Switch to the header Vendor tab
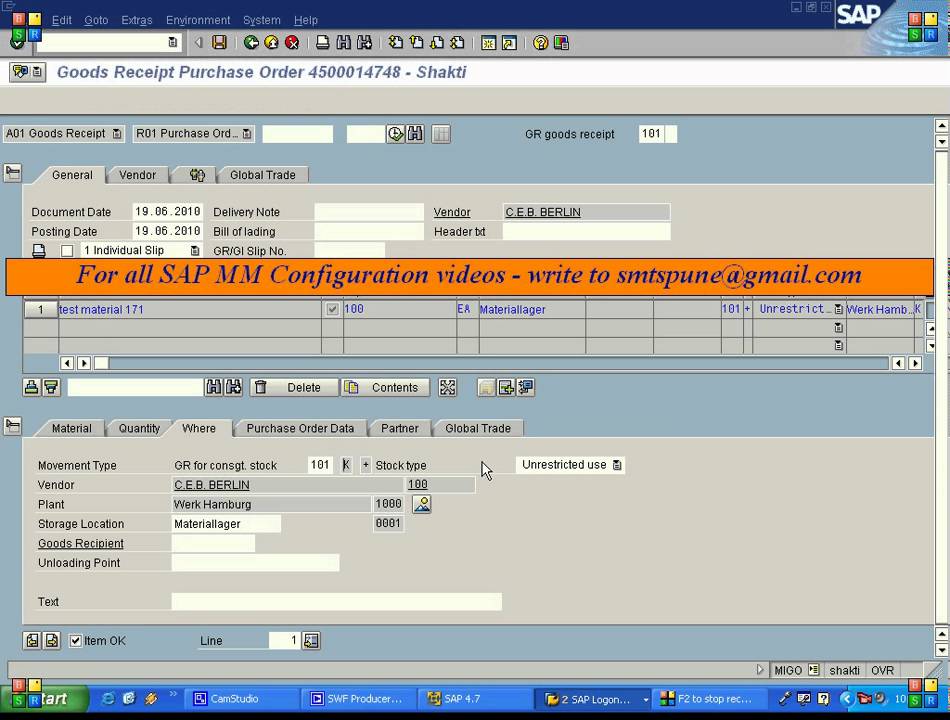950x720 pixels. [x=137, y=175]
